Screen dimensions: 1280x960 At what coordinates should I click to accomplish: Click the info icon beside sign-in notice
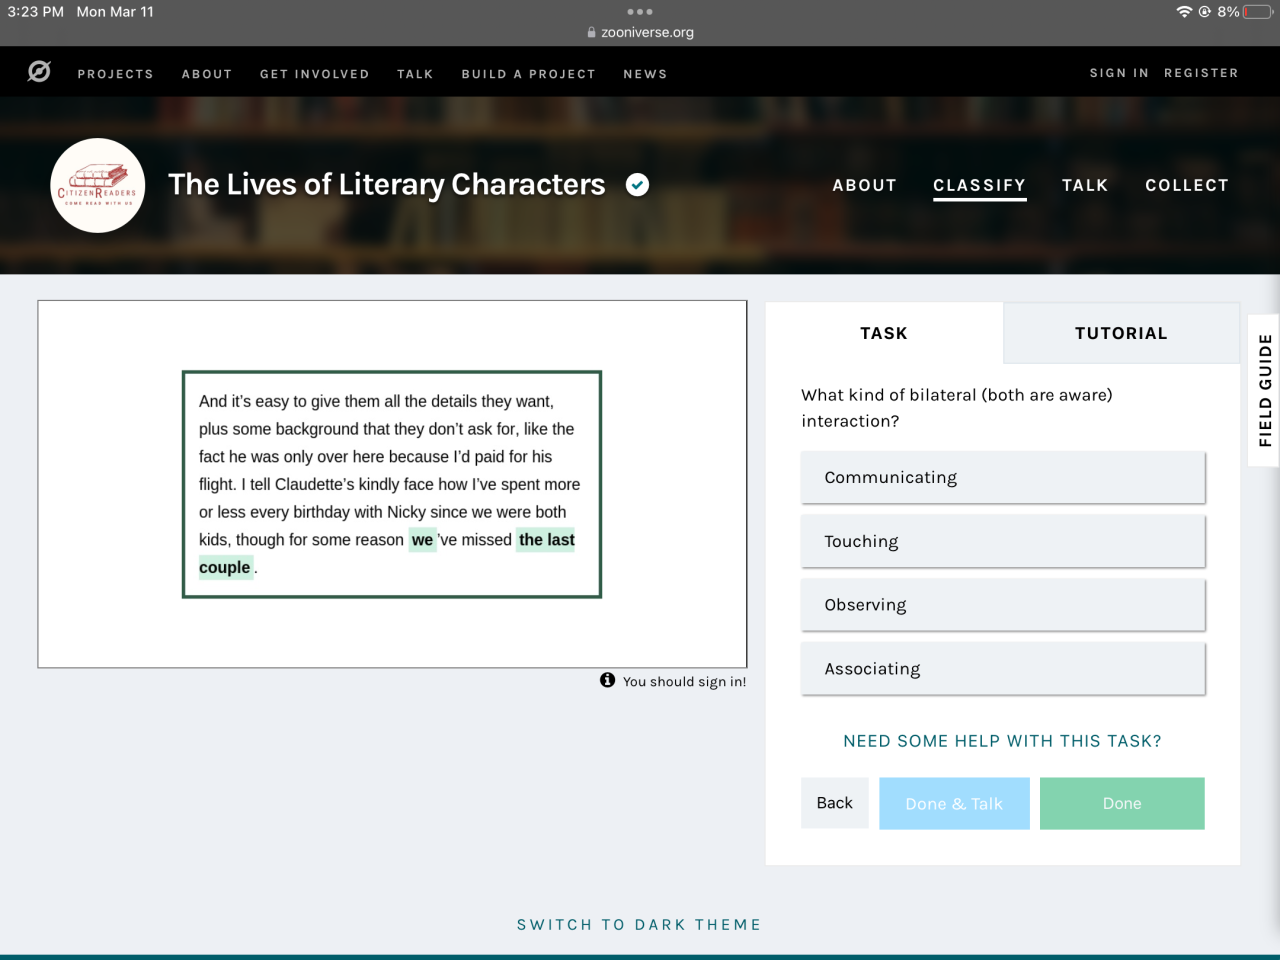tap(607, 680)
